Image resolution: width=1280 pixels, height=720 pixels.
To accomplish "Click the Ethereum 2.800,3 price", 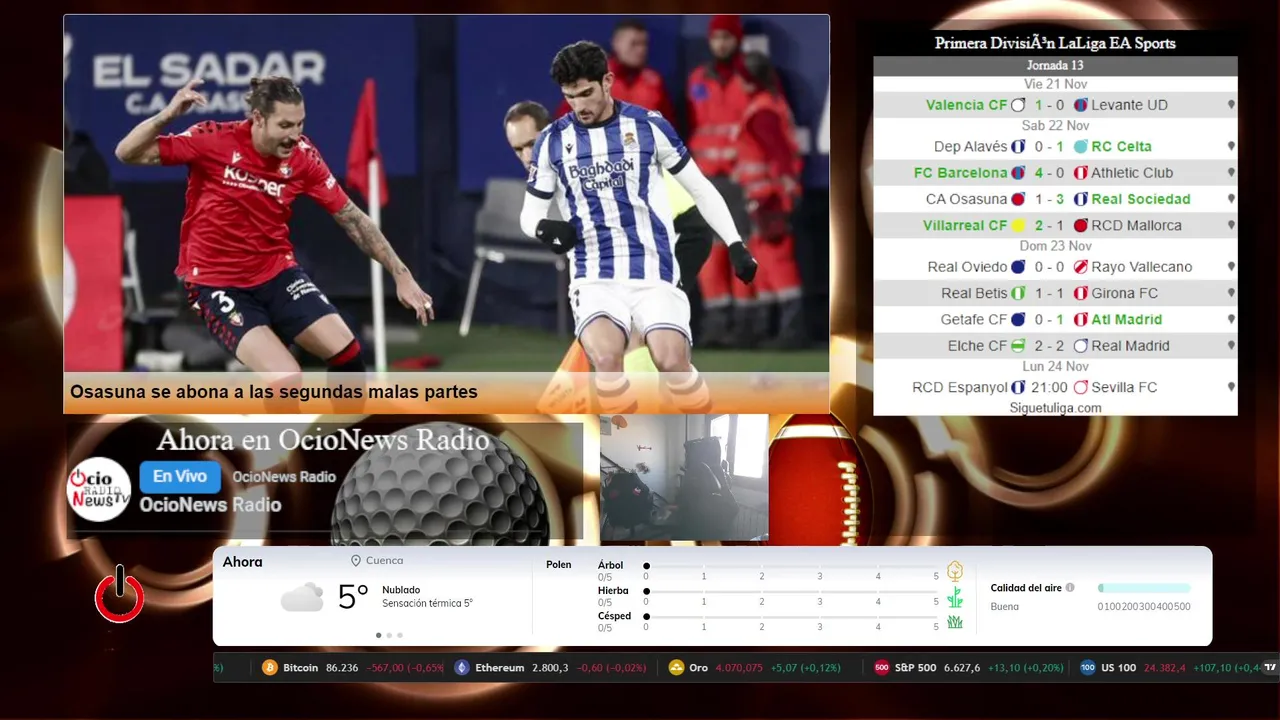I will (x=550, y=668).
